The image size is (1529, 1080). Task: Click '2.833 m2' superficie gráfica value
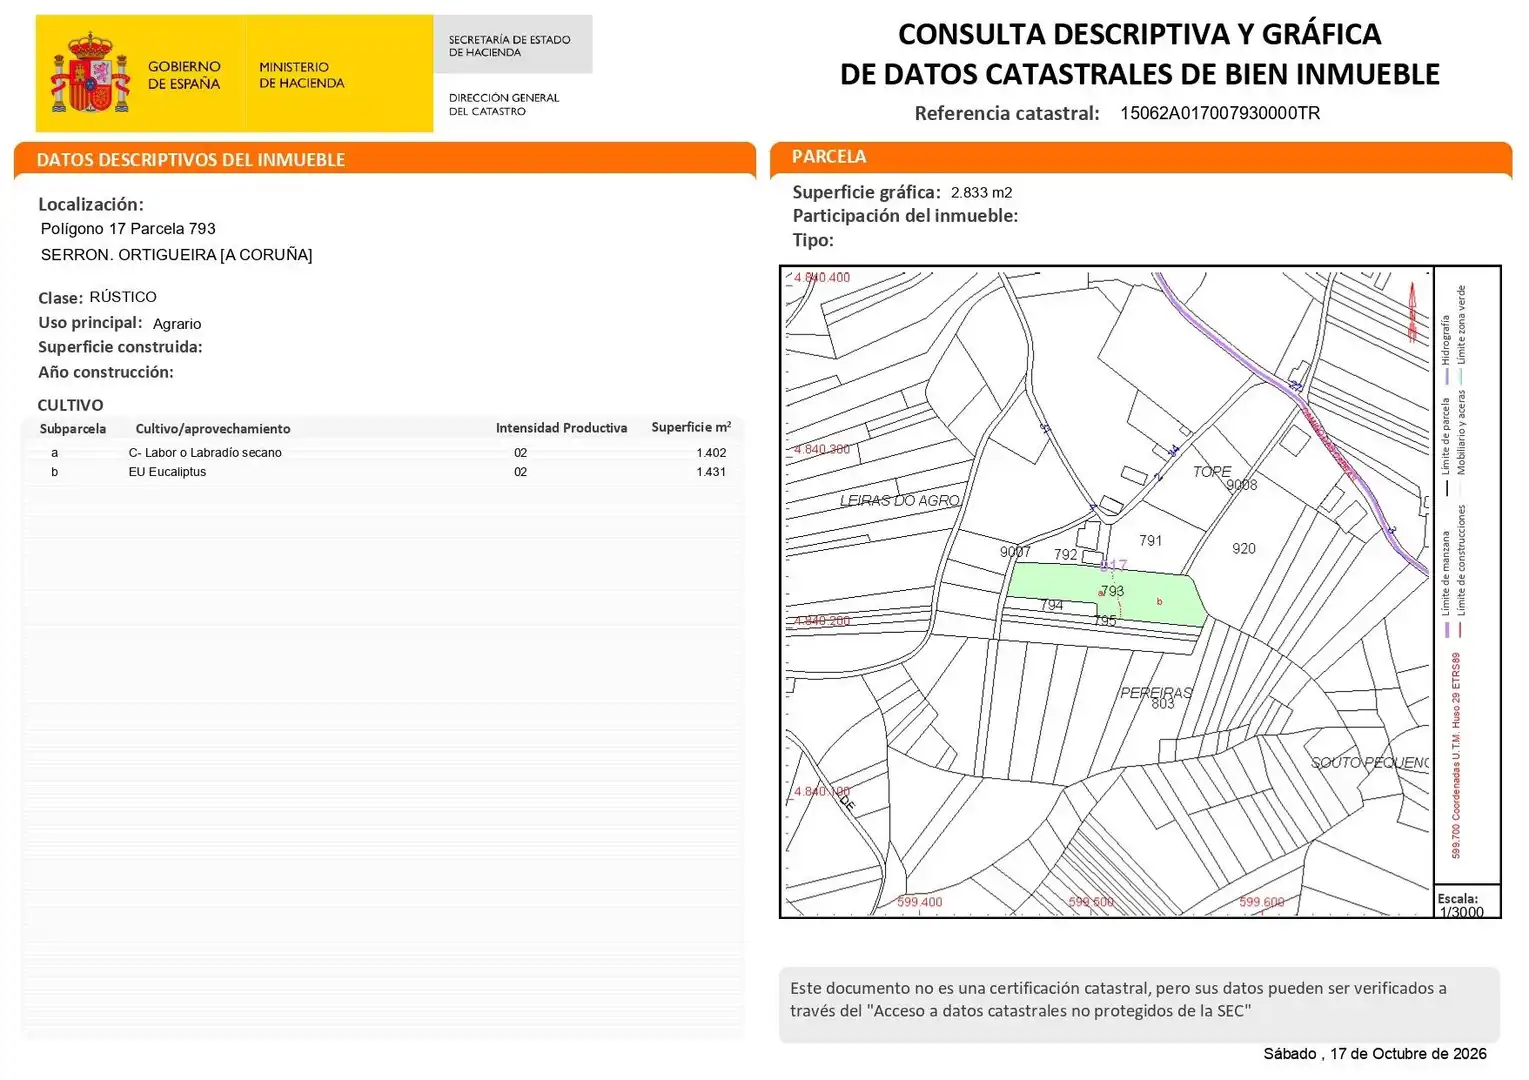[x=981, y=193]
